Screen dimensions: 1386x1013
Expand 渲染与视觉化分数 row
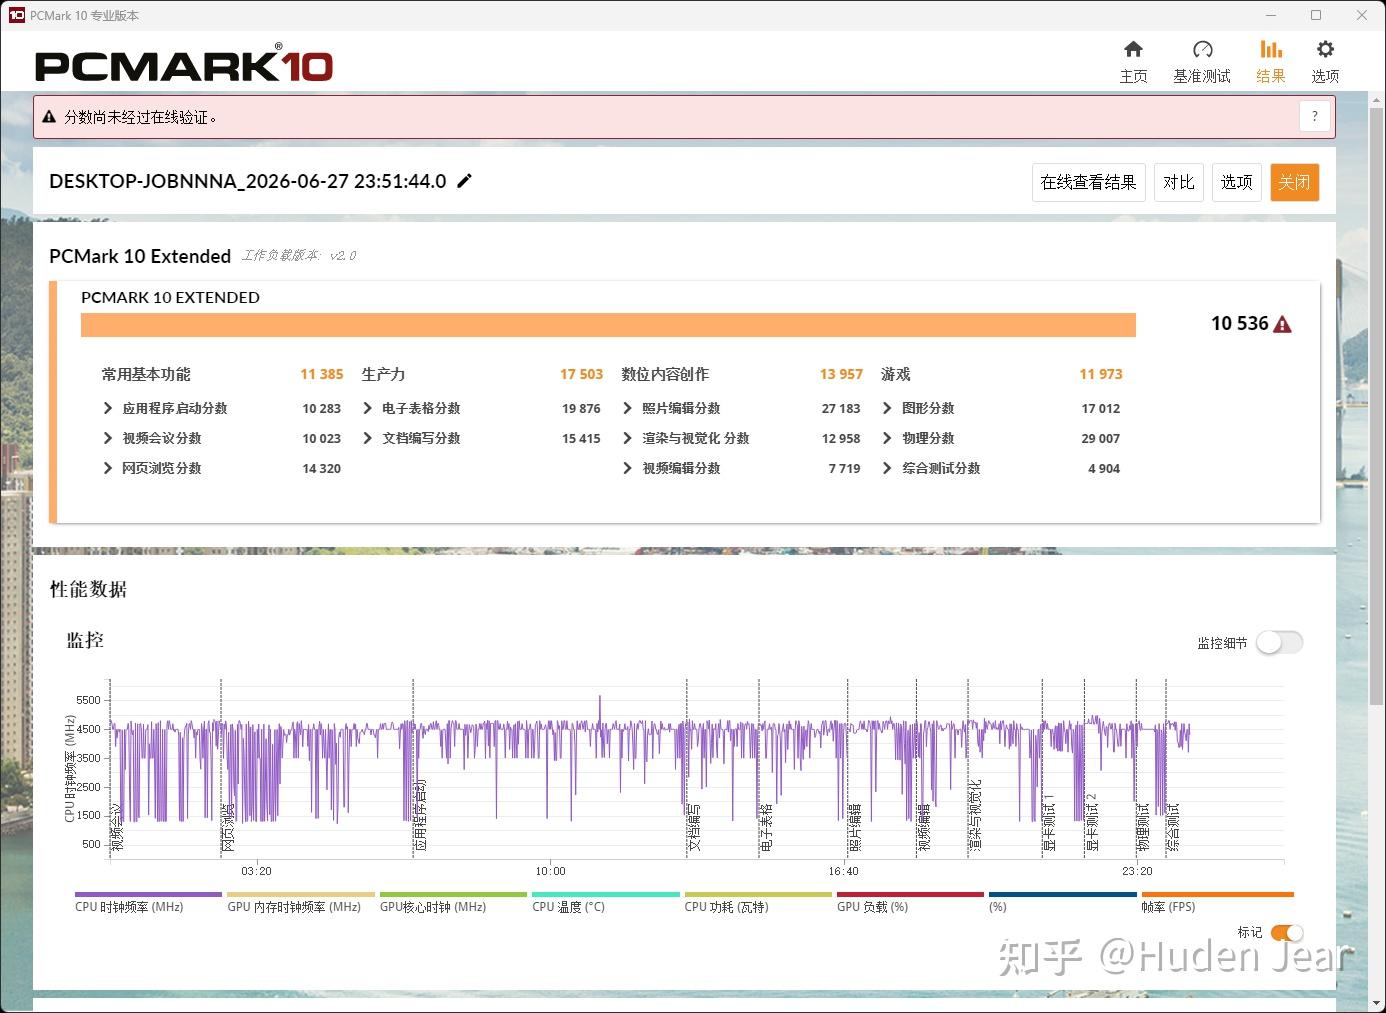[x=628, y=438]
